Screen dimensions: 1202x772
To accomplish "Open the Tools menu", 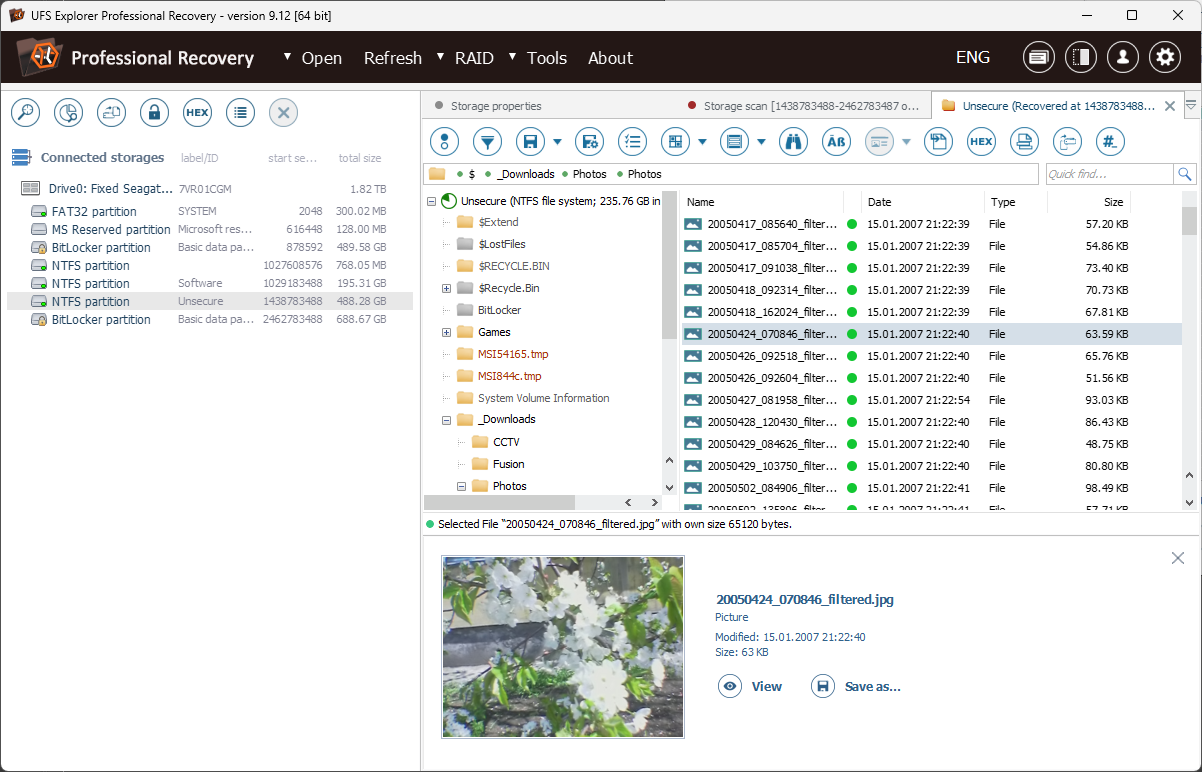I will click(546, 58).
